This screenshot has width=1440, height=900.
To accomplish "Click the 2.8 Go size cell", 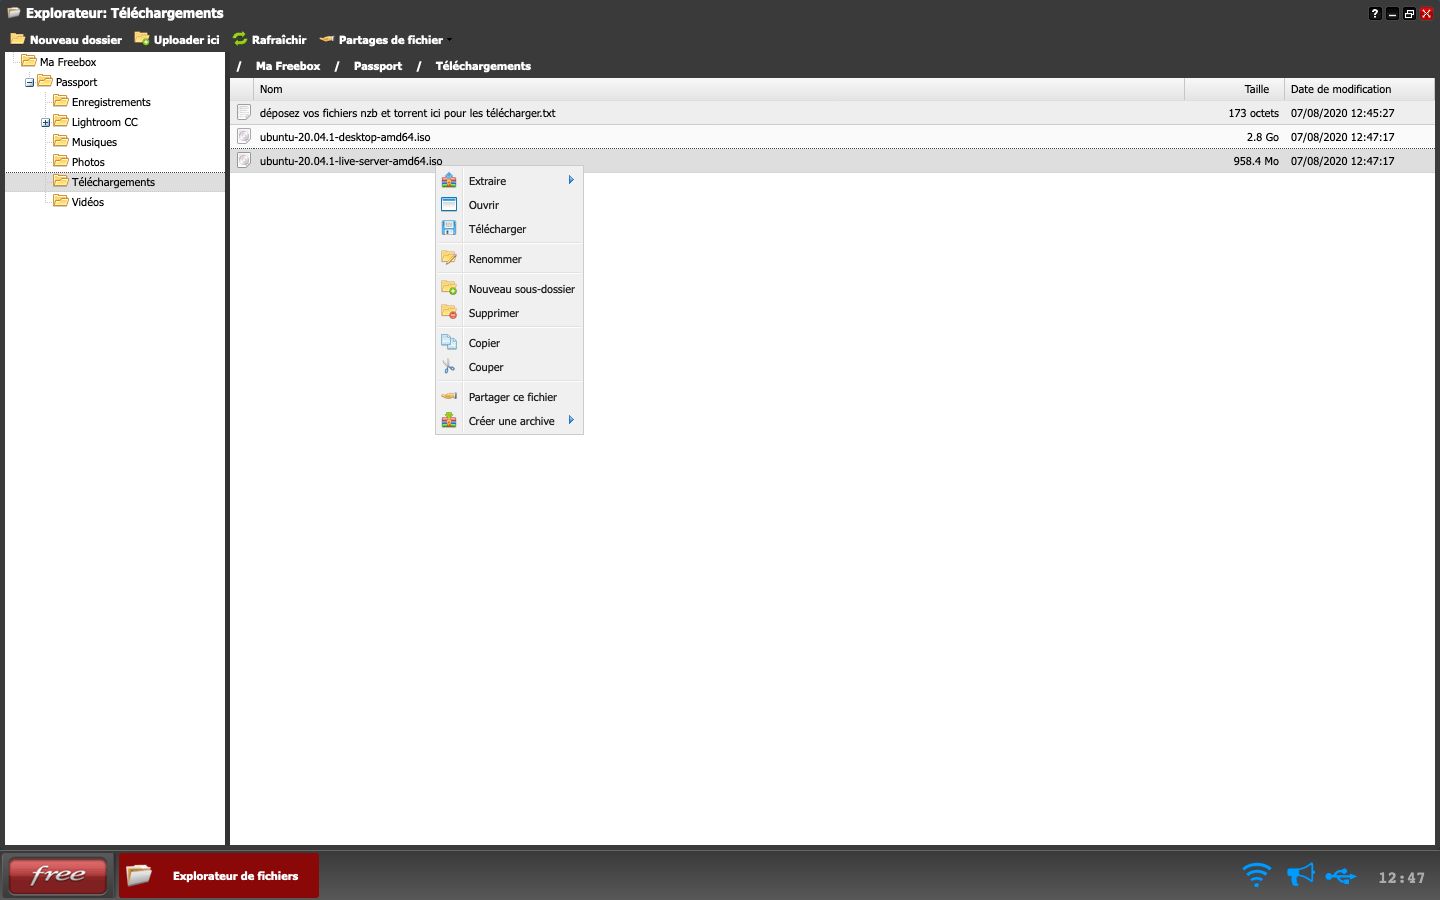I will pyautogui.click(x=1262, y=137).
